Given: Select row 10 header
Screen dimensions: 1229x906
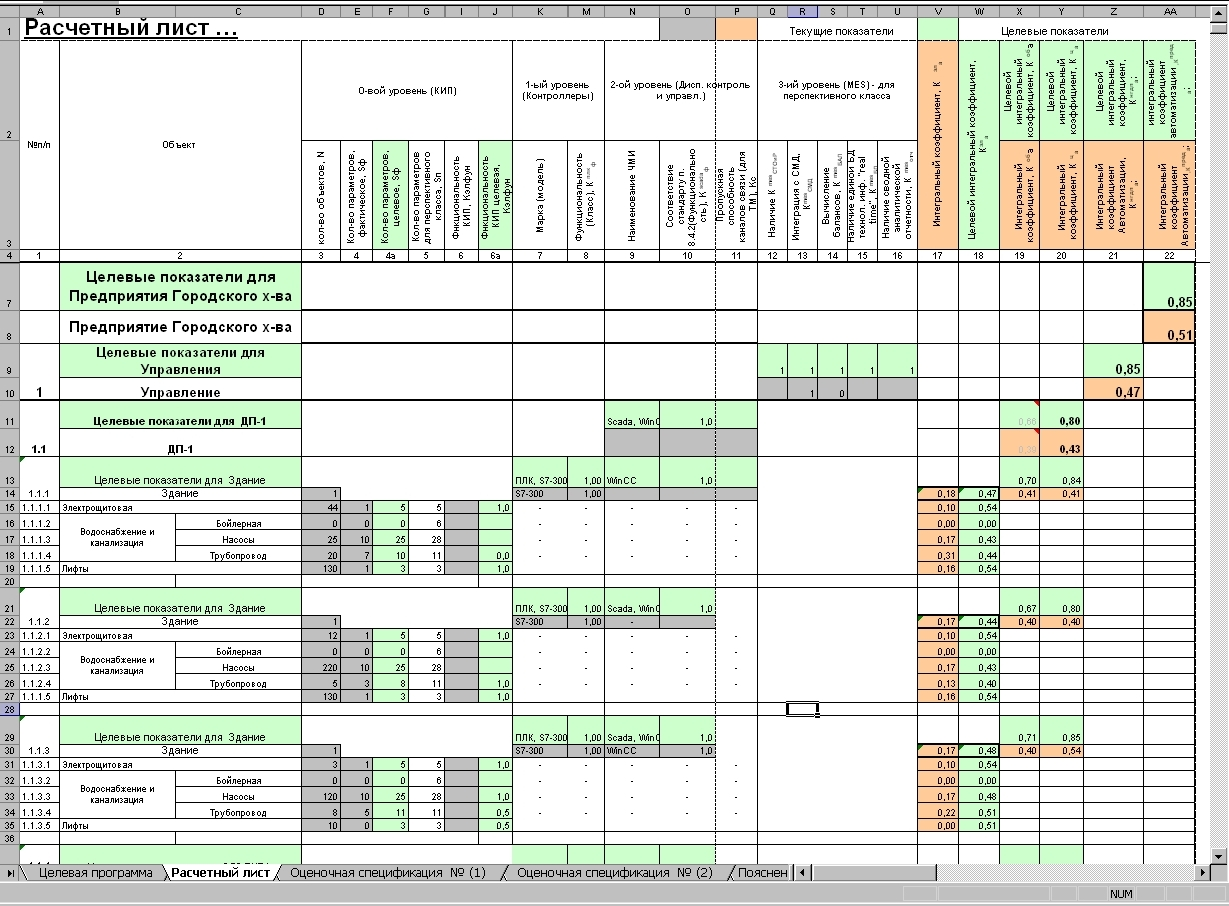Looking at the screenshot, I should point(10,391).
